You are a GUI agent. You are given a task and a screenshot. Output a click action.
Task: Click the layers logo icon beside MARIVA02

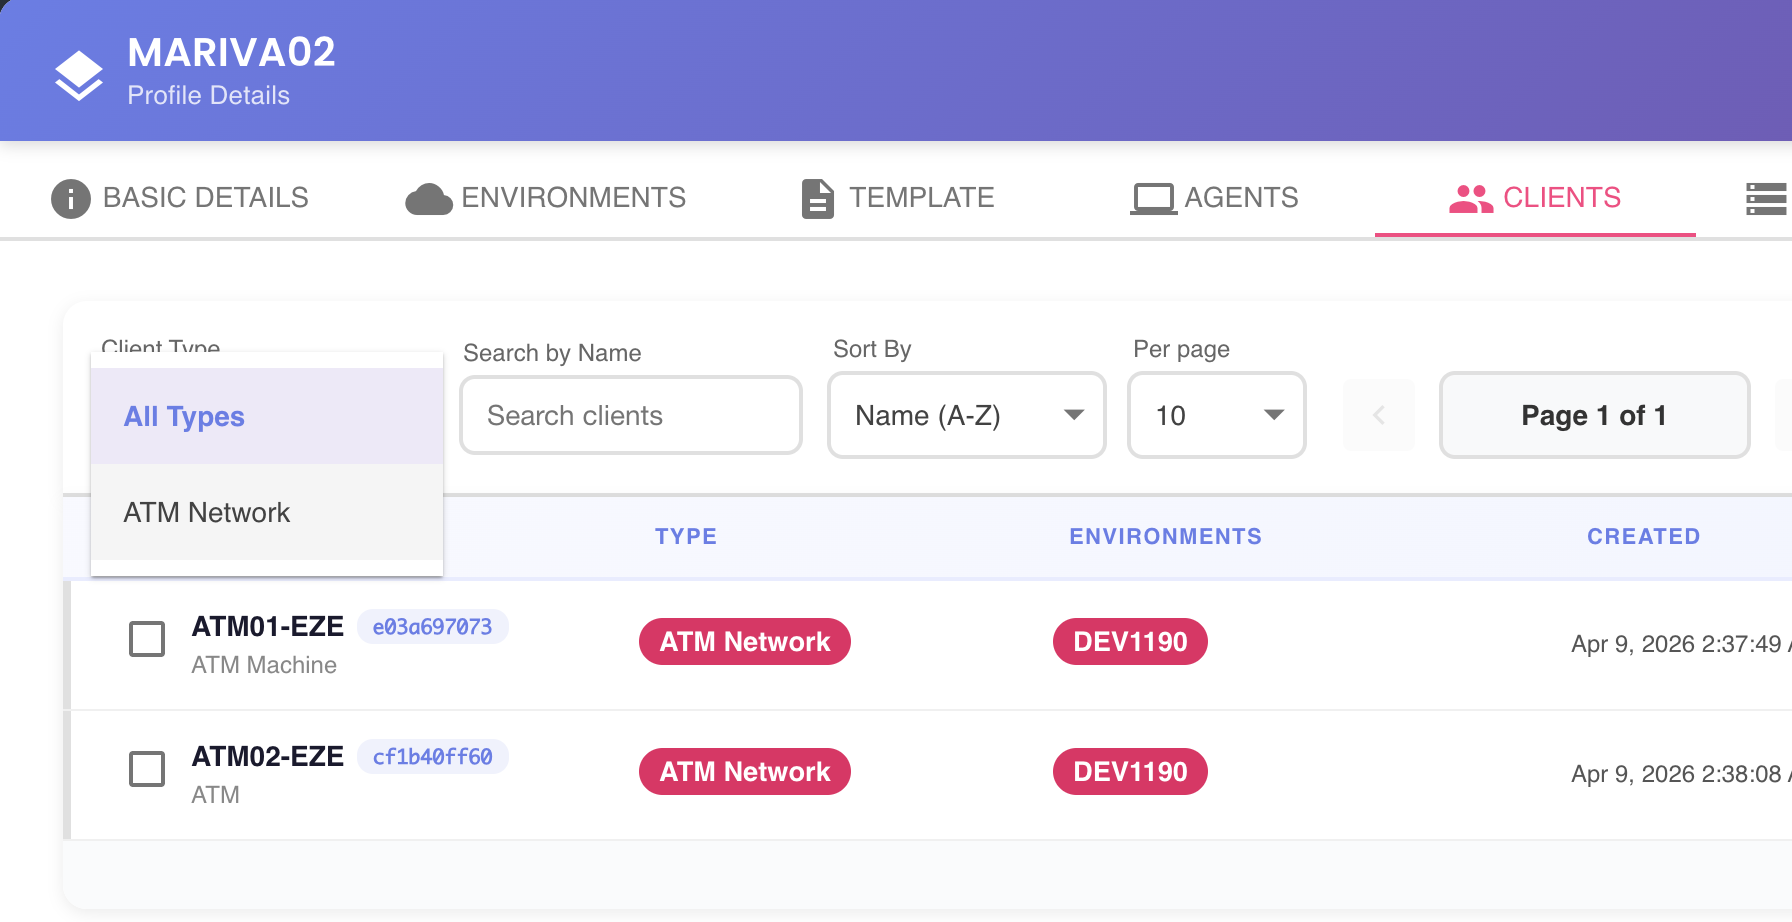[79, 75]
